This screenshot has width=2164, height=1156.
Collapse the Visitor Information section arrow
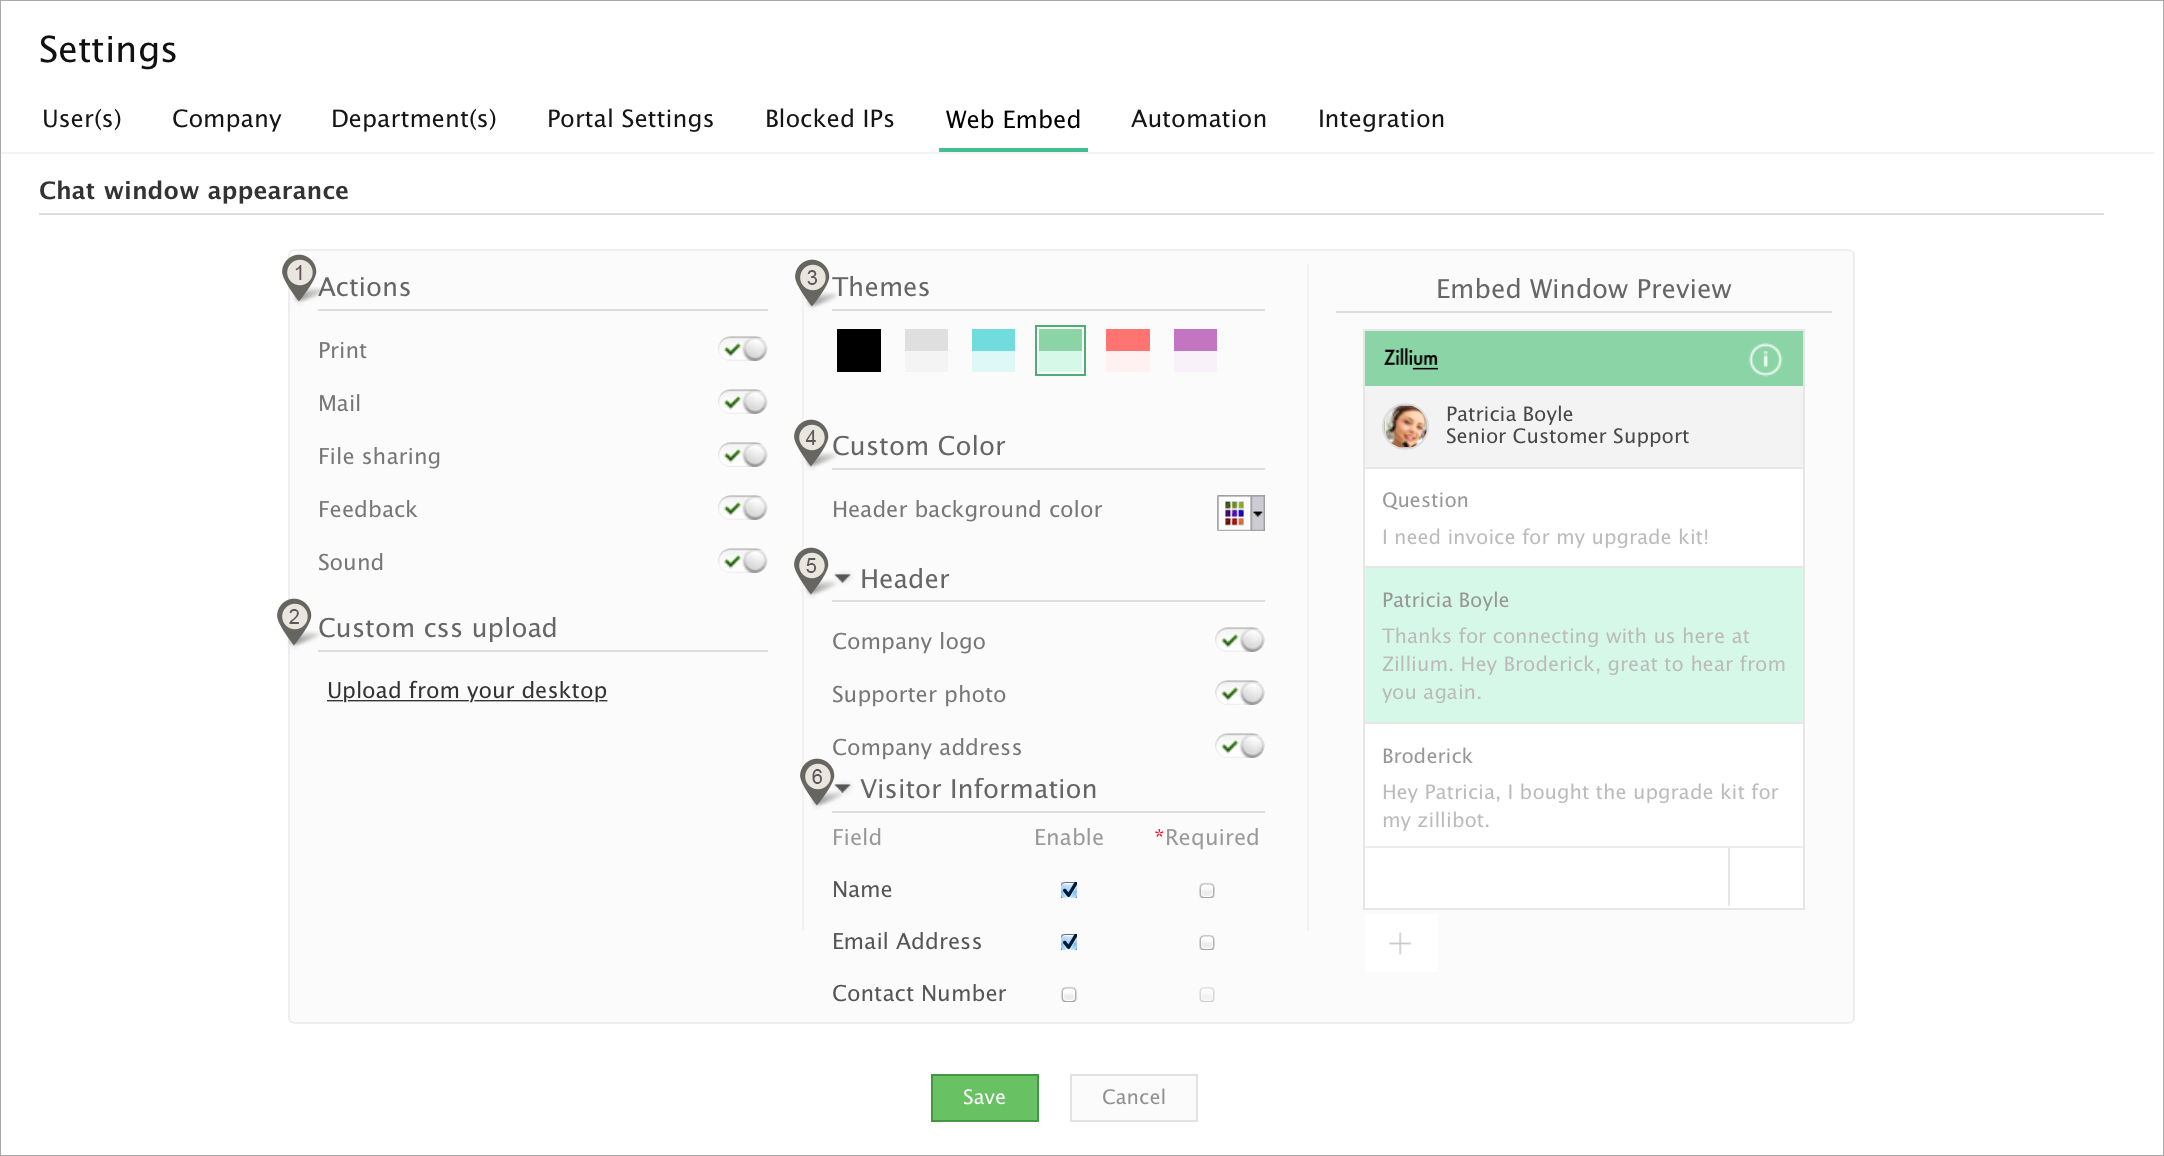coord(843,789)
